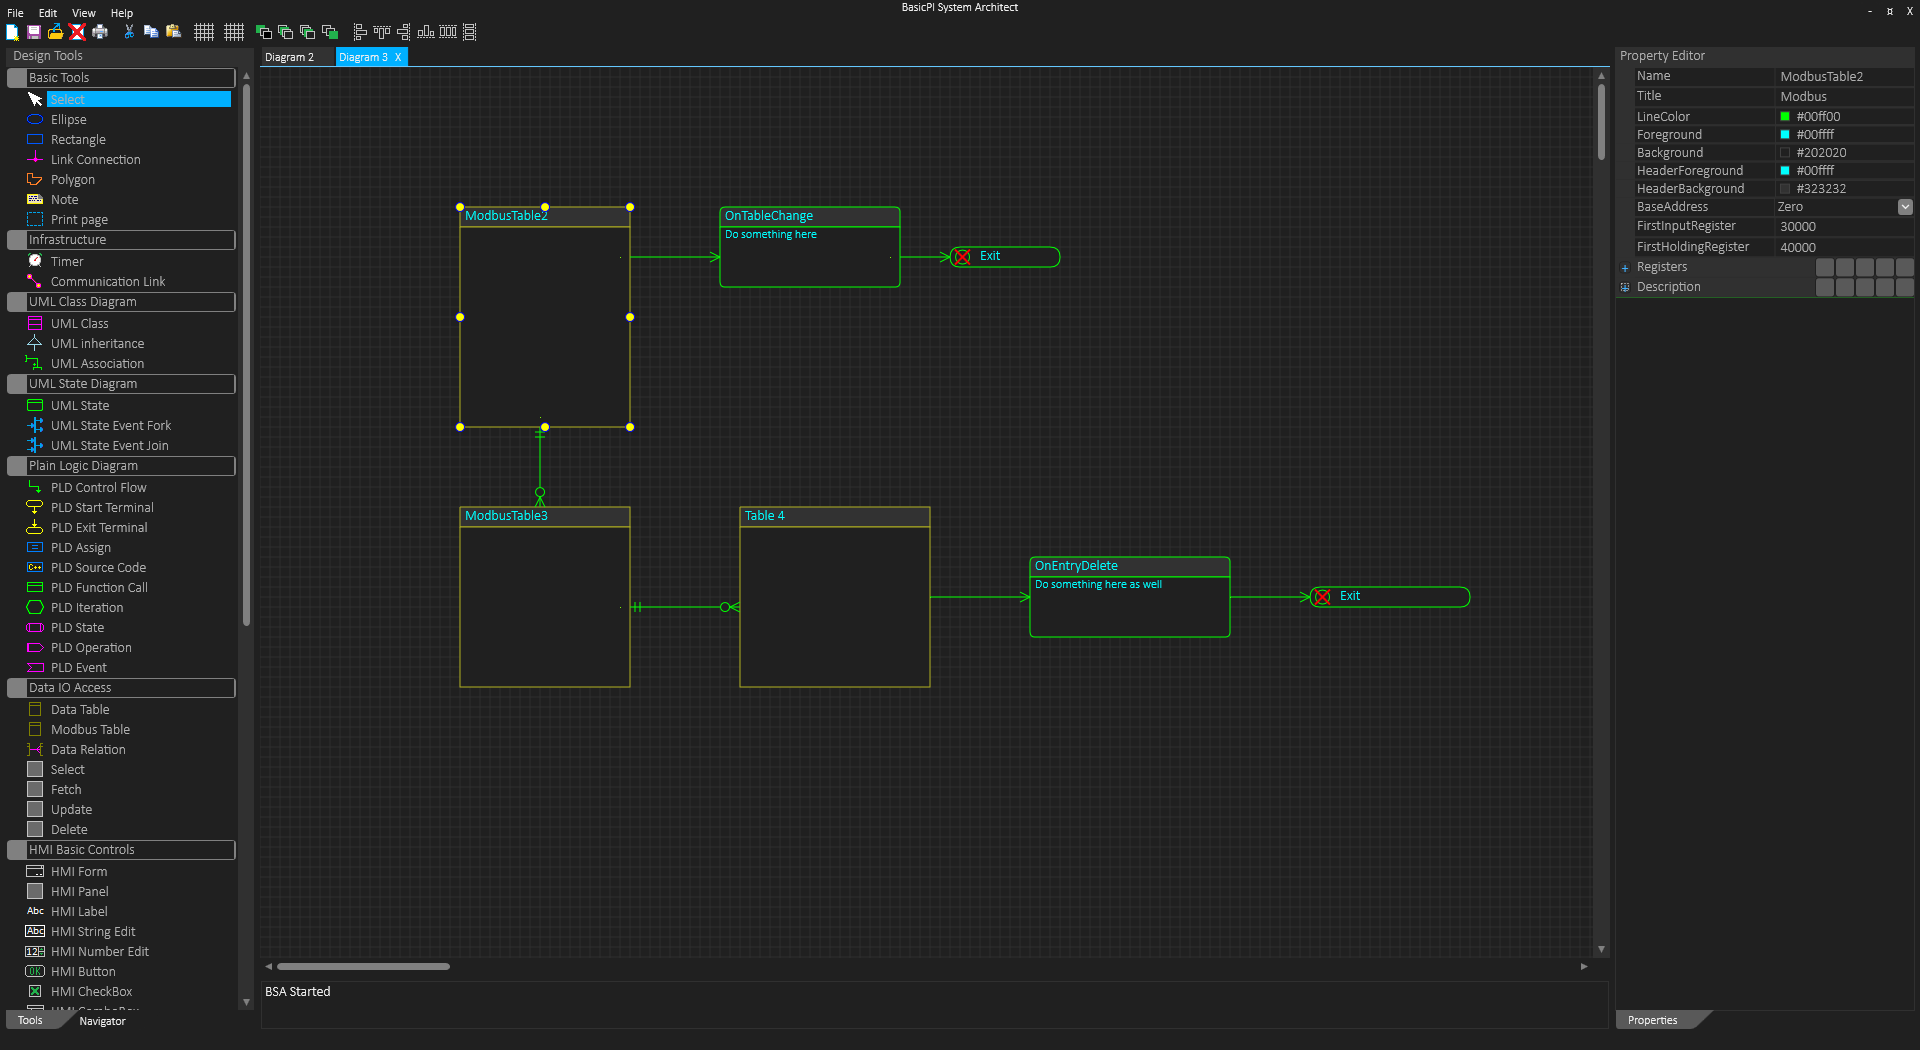Edit the FirstInputRegister value 30000
This screenshot has height=1050, width=1920.
[1844, 227]
